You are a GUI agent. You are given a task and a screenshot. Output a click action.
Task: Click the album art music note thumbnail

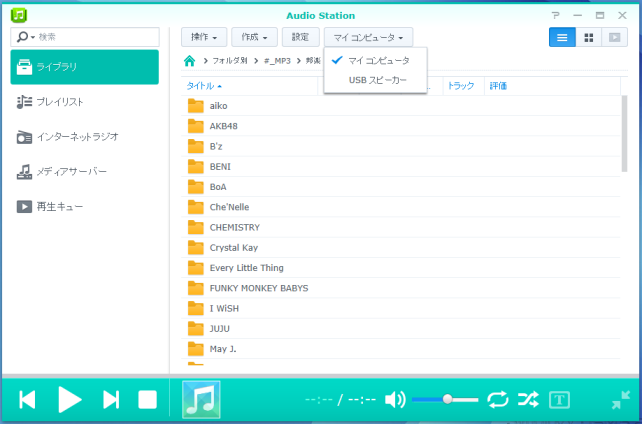tap(201, 399)
